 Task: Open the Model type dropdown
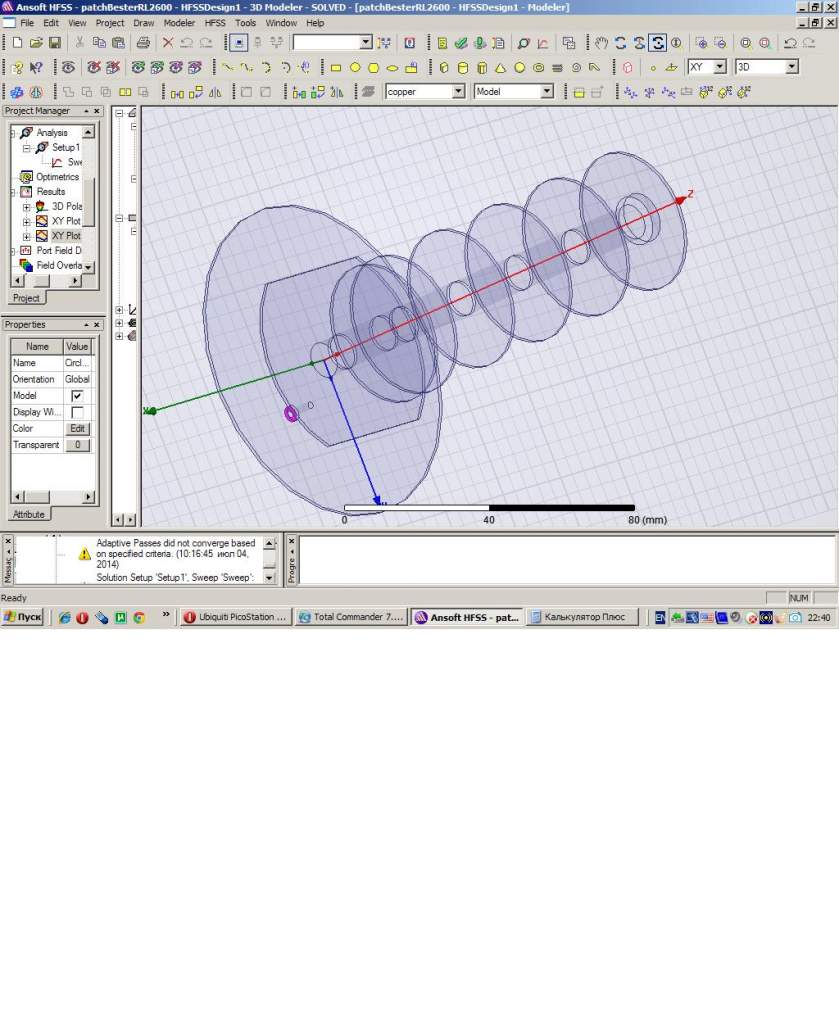(x=547, y=91)
